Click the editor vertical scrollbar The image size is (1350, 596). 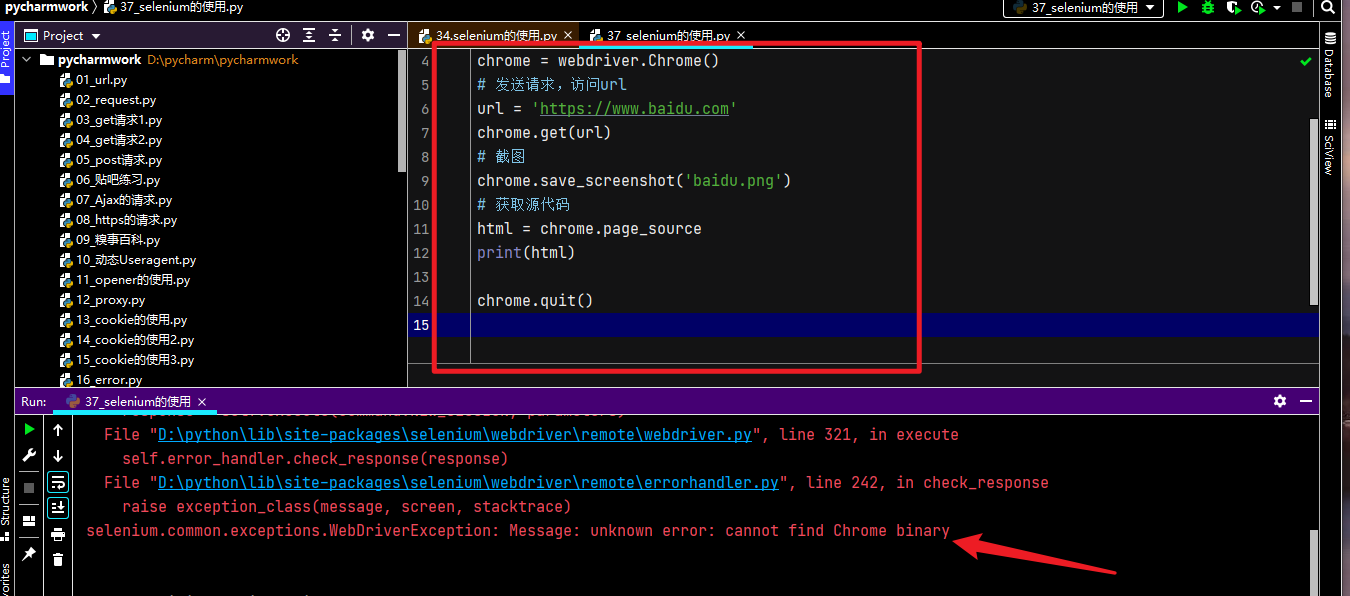pos(1314,212)
